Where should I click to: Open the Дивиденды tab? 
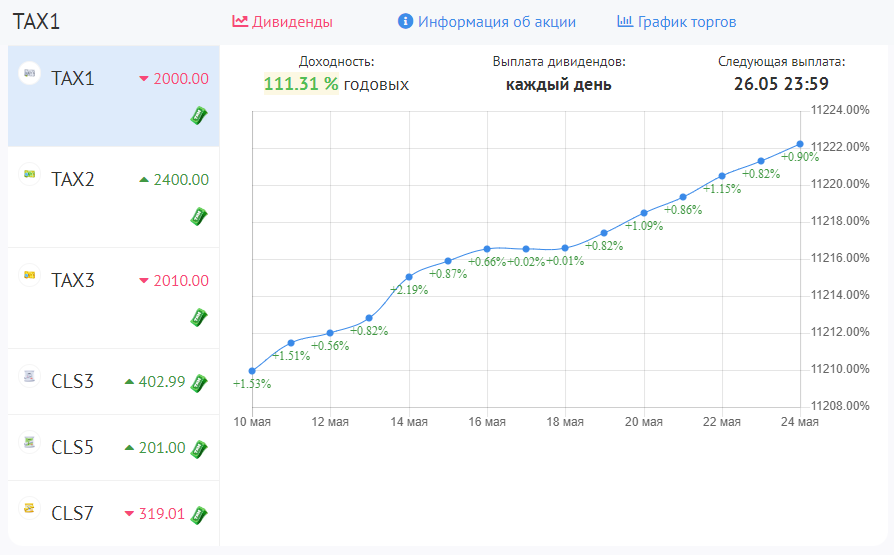click(x=282, y=22)
